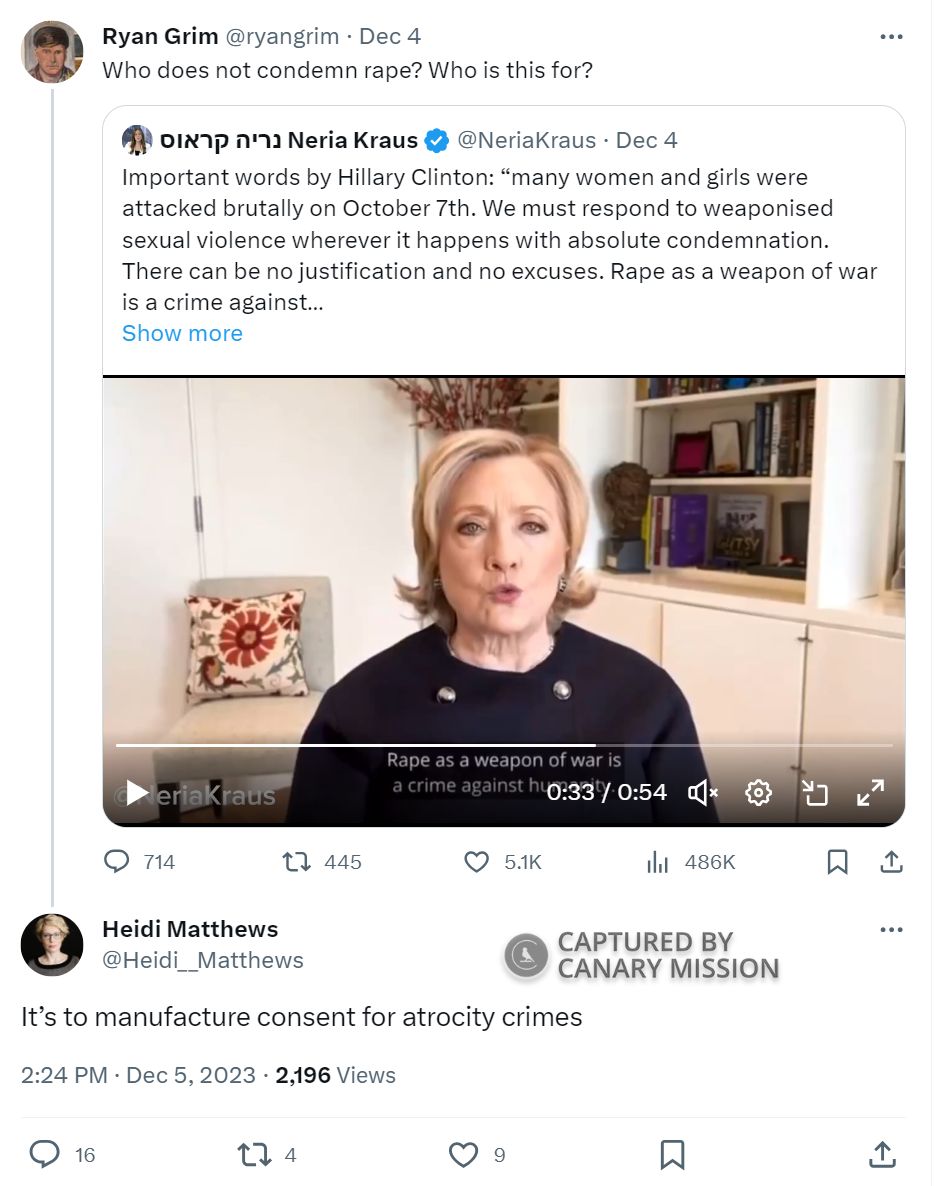The image size is (935, 1186).
Task: Expand video to fullscreen
Action: 870,793
